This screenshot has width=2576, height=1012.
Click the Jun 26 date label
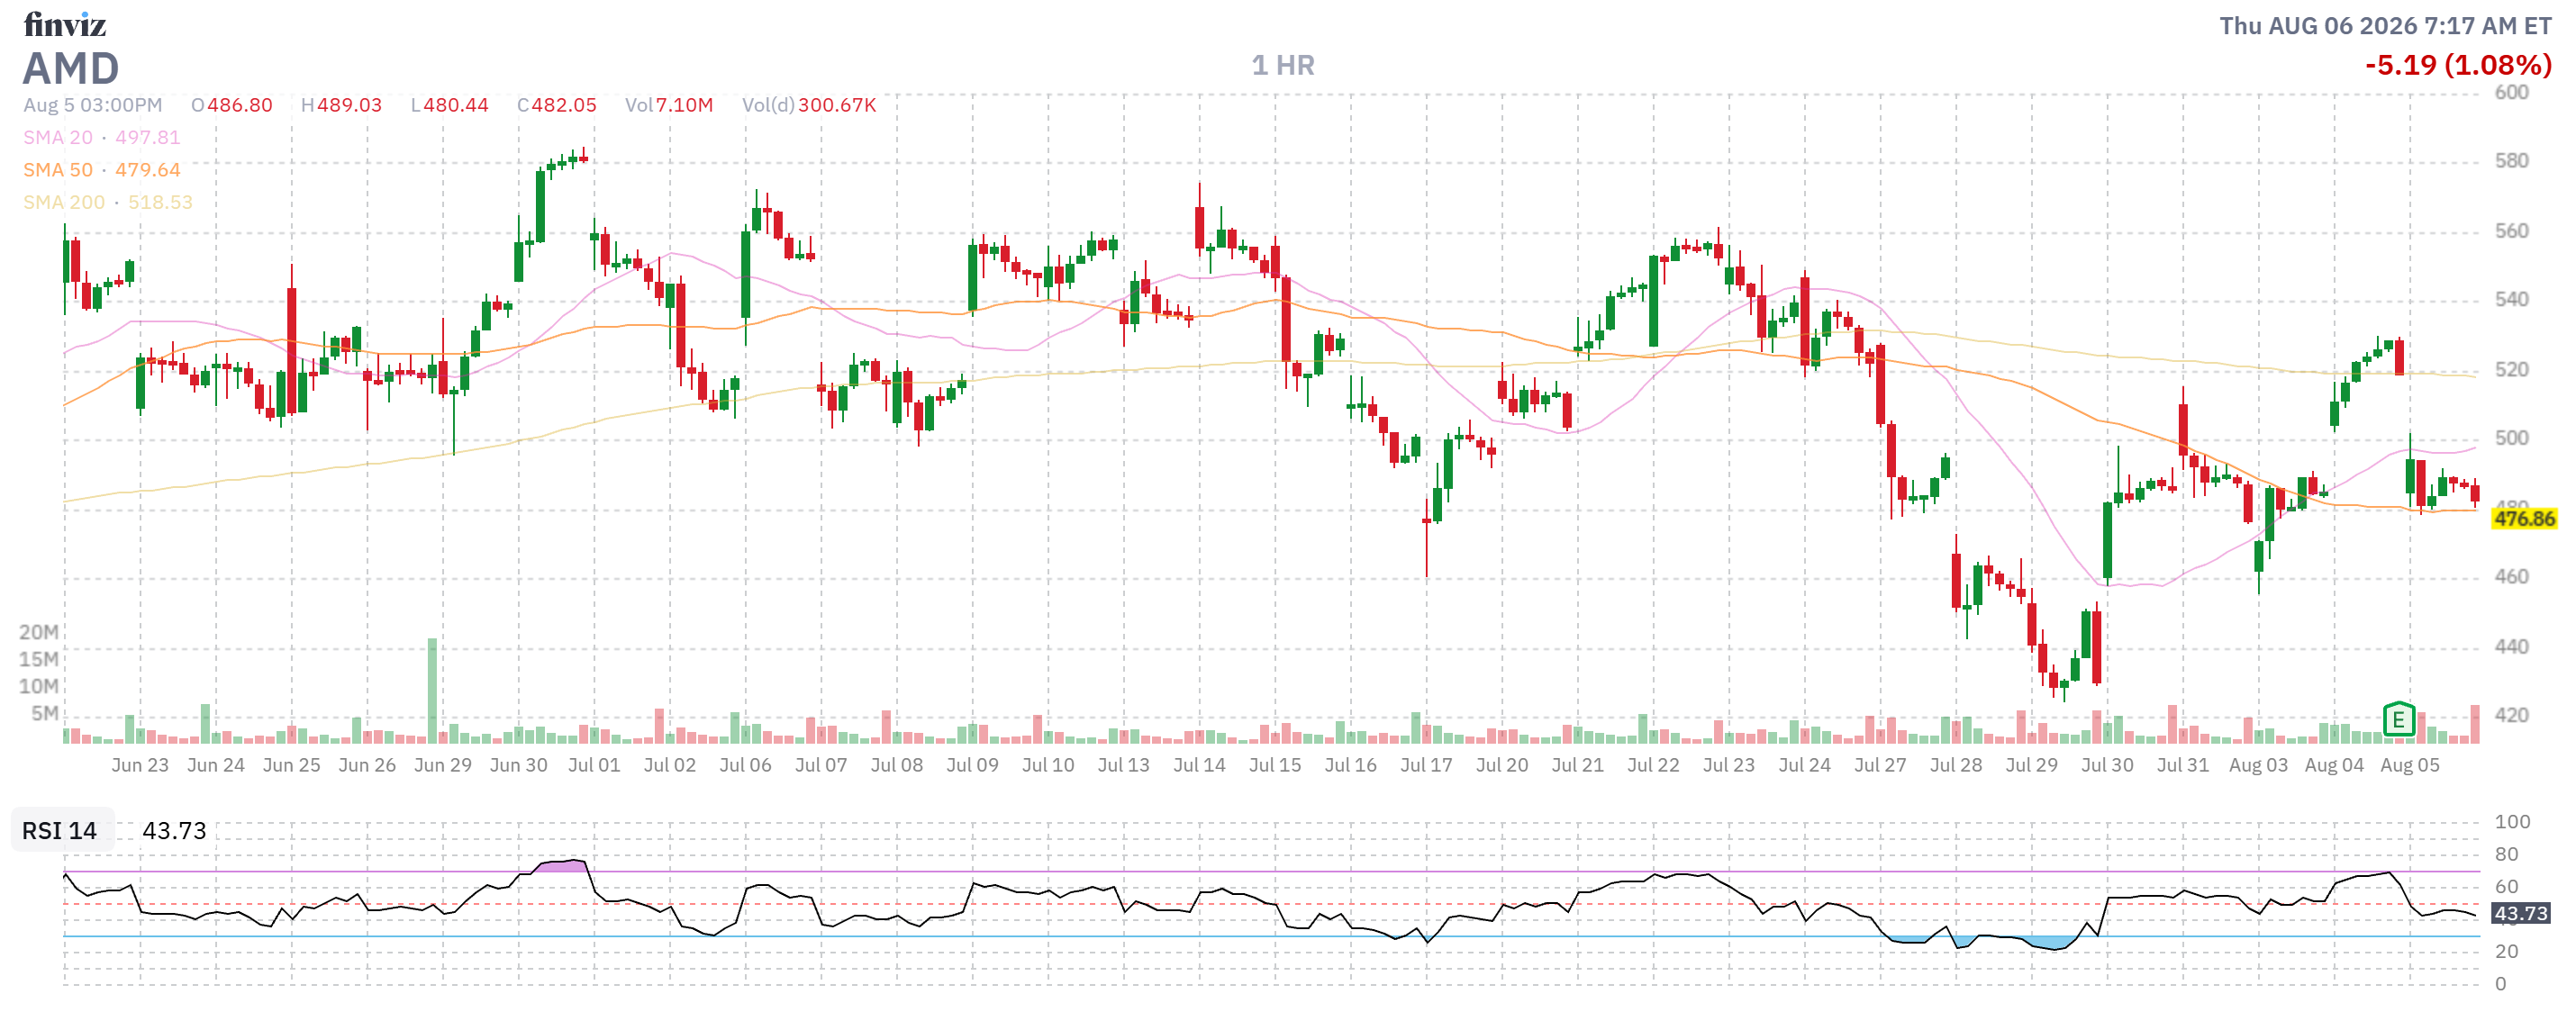(367, 765)
